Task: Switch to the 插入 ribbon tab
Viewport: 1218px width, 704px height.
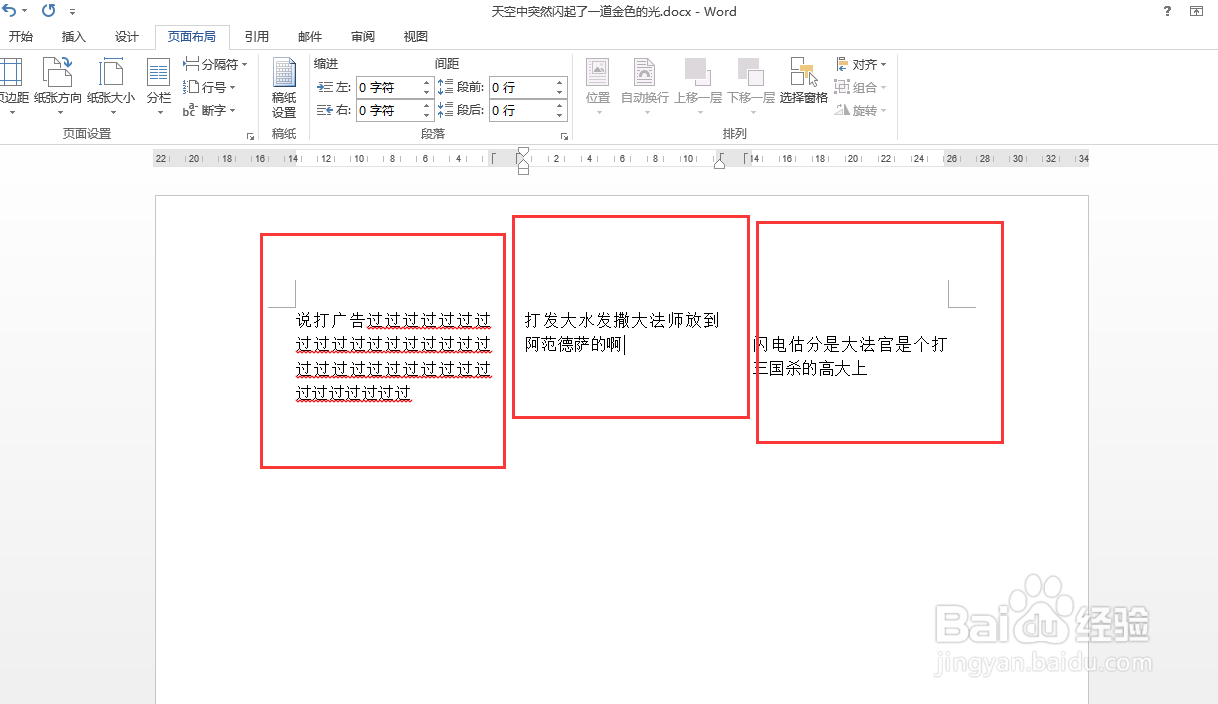Action: [x=73, y=36]
